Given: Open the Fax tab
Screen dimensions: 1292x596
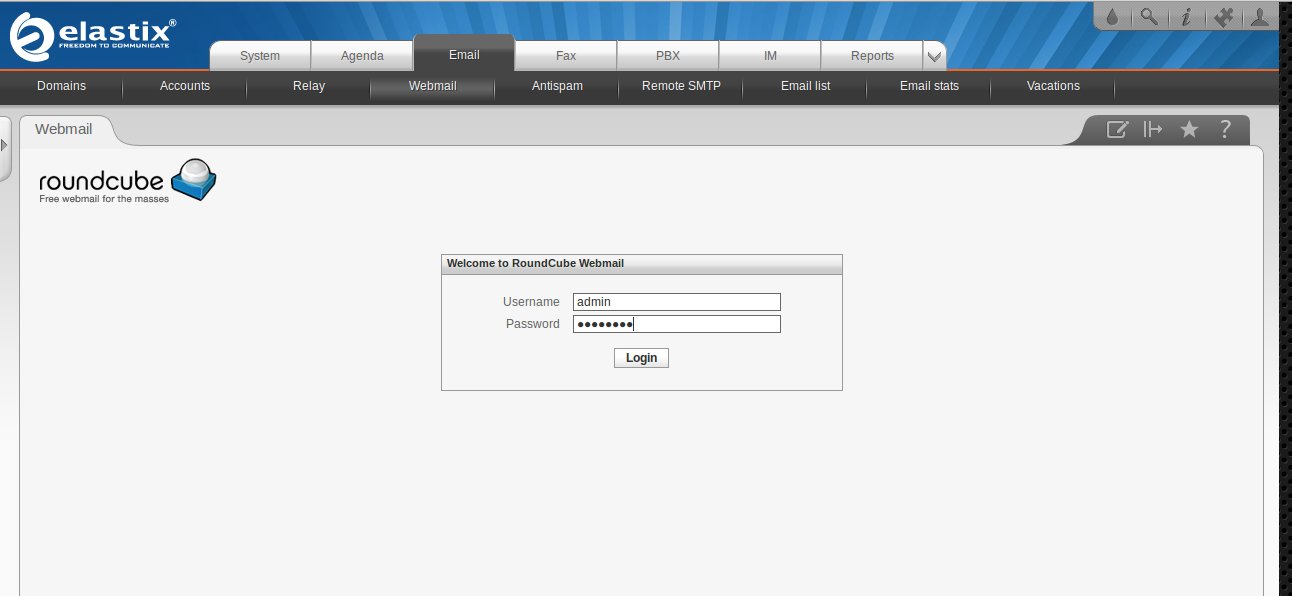Looking at the screenshot, I should click(566, 56).
